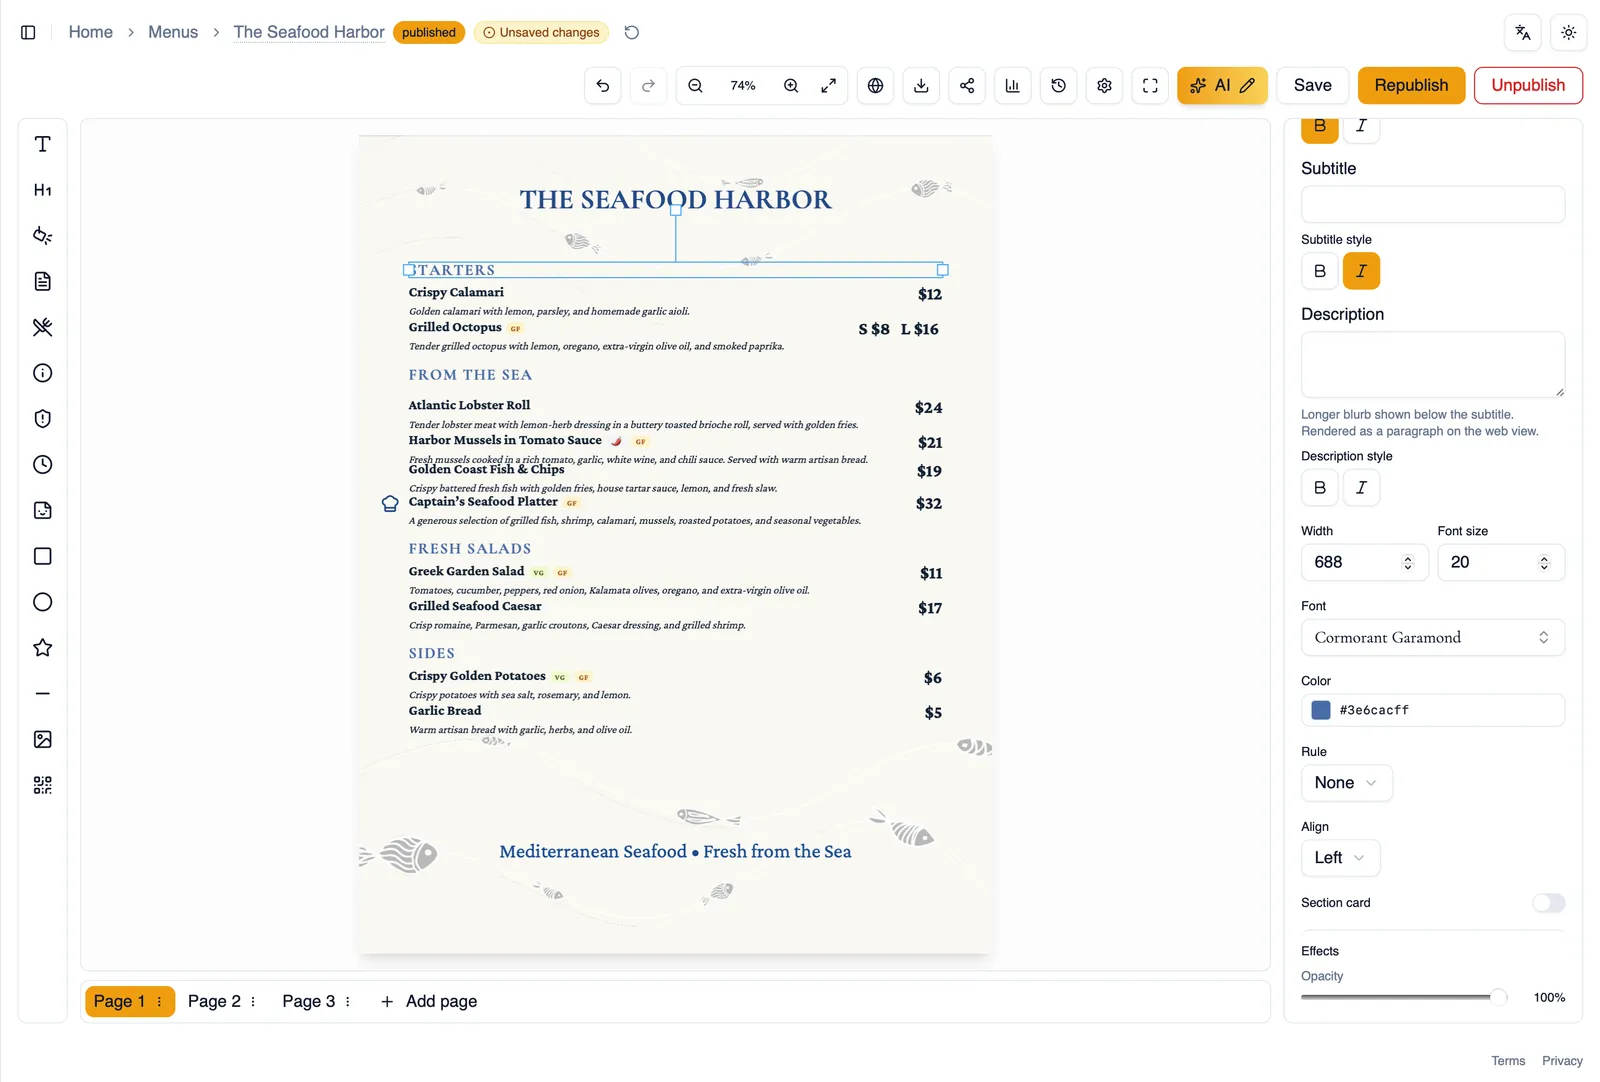The width and height of the screenshot is (1600, 1082).
Task: Insert a circle shape from sidebar
Action: (42, 602)
